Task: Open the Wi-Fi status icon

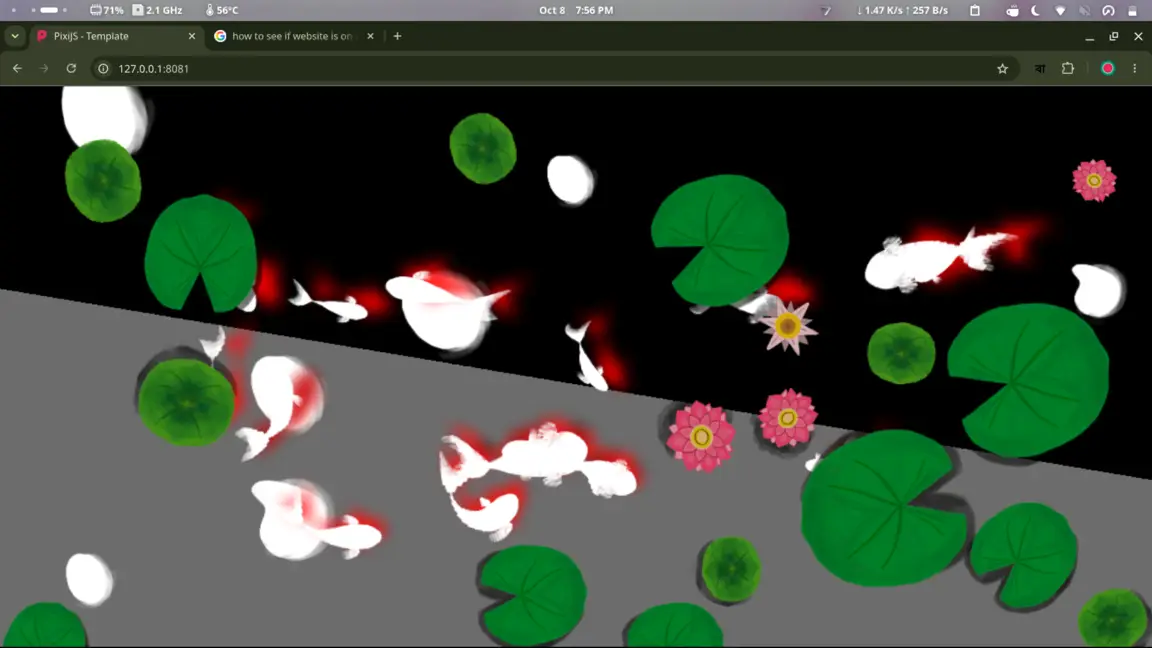Action: [x=1060, y=10]
